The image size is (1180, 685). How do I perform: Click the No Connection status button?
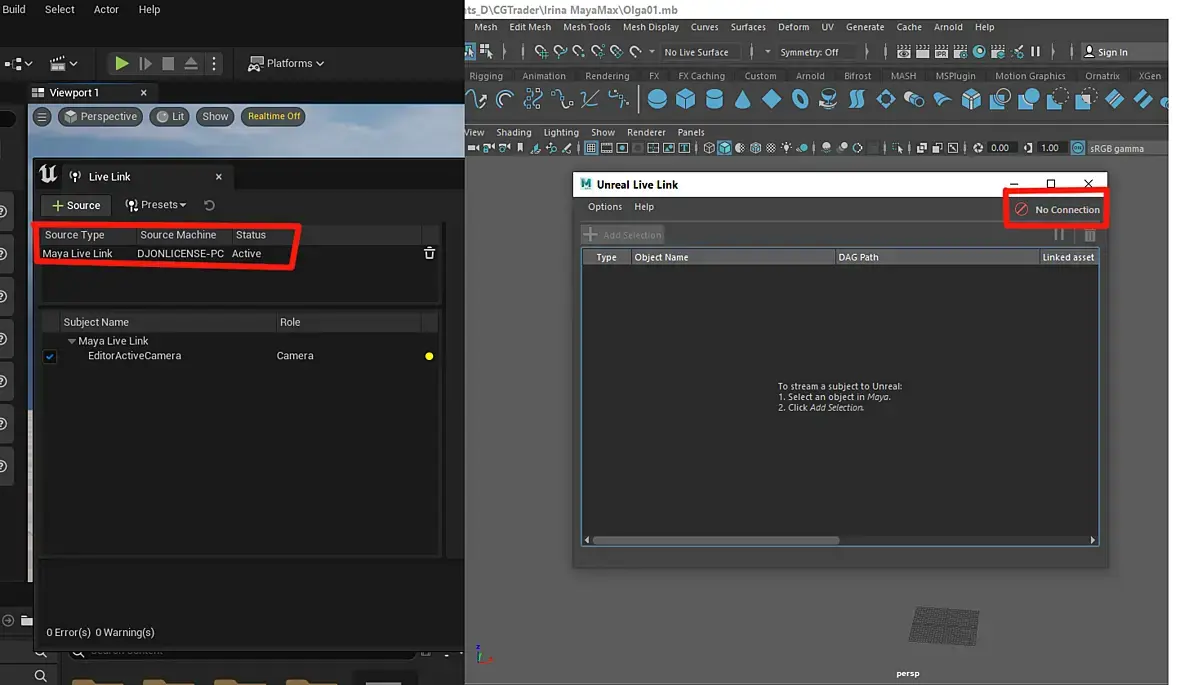[1057, 210]
